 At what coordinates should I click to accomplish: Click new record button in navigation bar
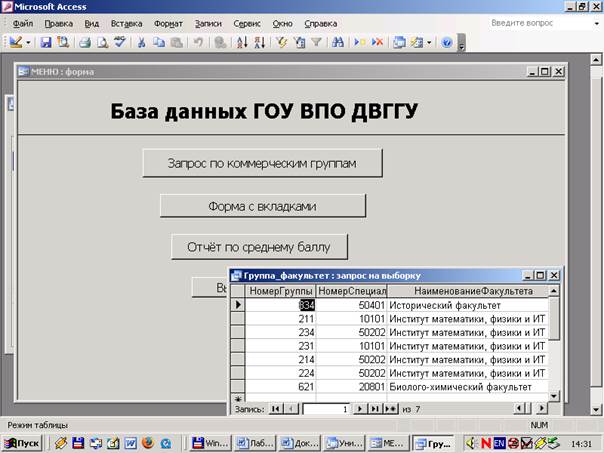click(391, 409)
